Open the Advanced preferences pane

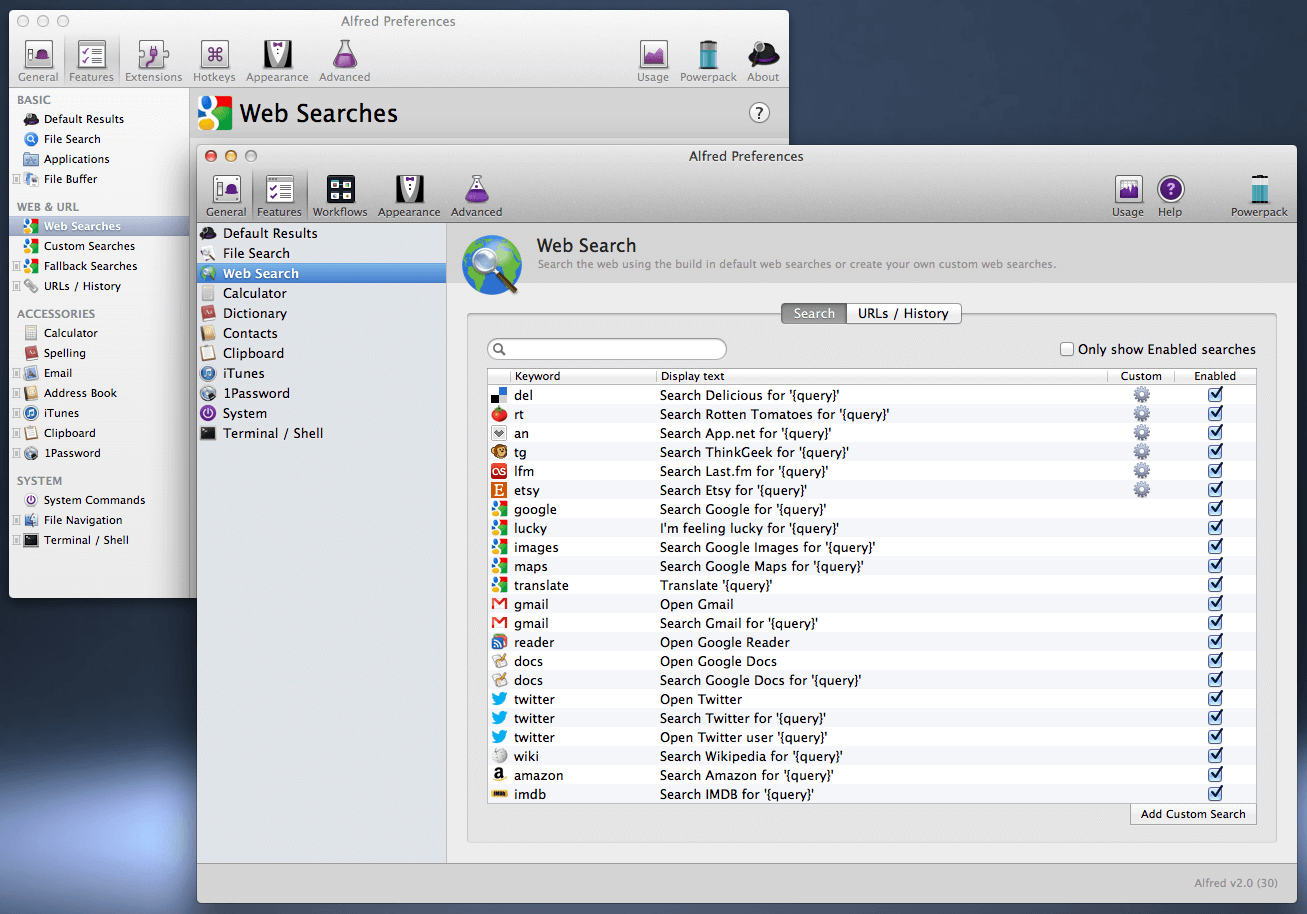pyautogui.click(x=476, y=193)
